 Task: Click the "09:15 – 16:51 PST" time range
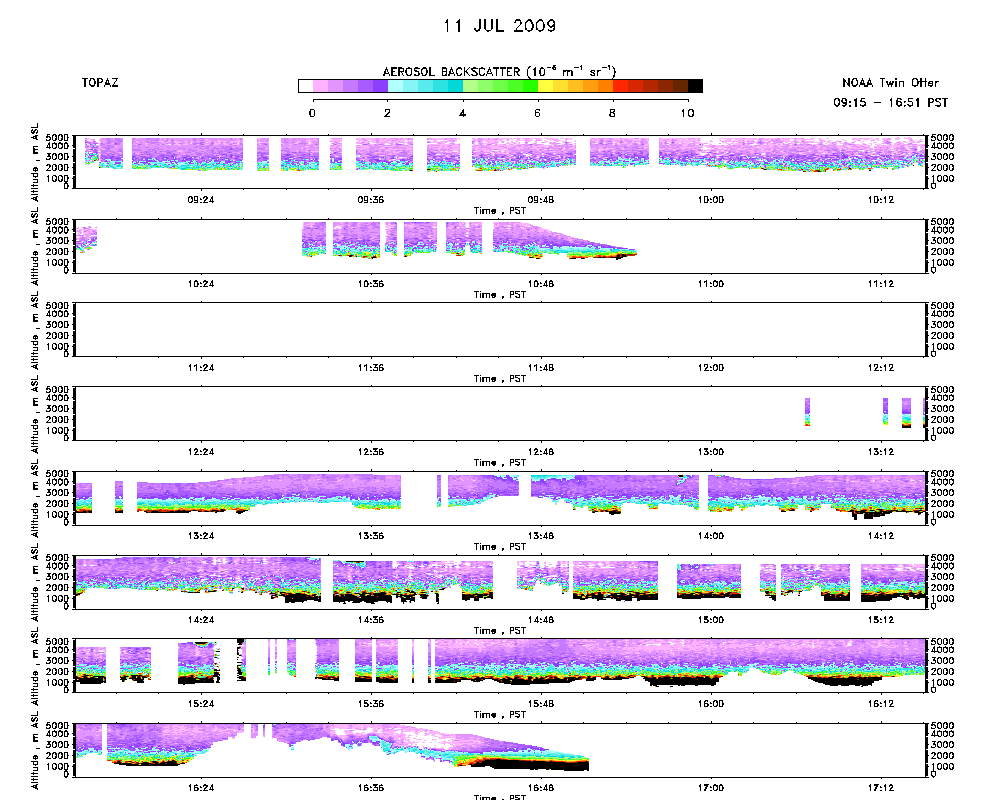(x=890, y=103)
